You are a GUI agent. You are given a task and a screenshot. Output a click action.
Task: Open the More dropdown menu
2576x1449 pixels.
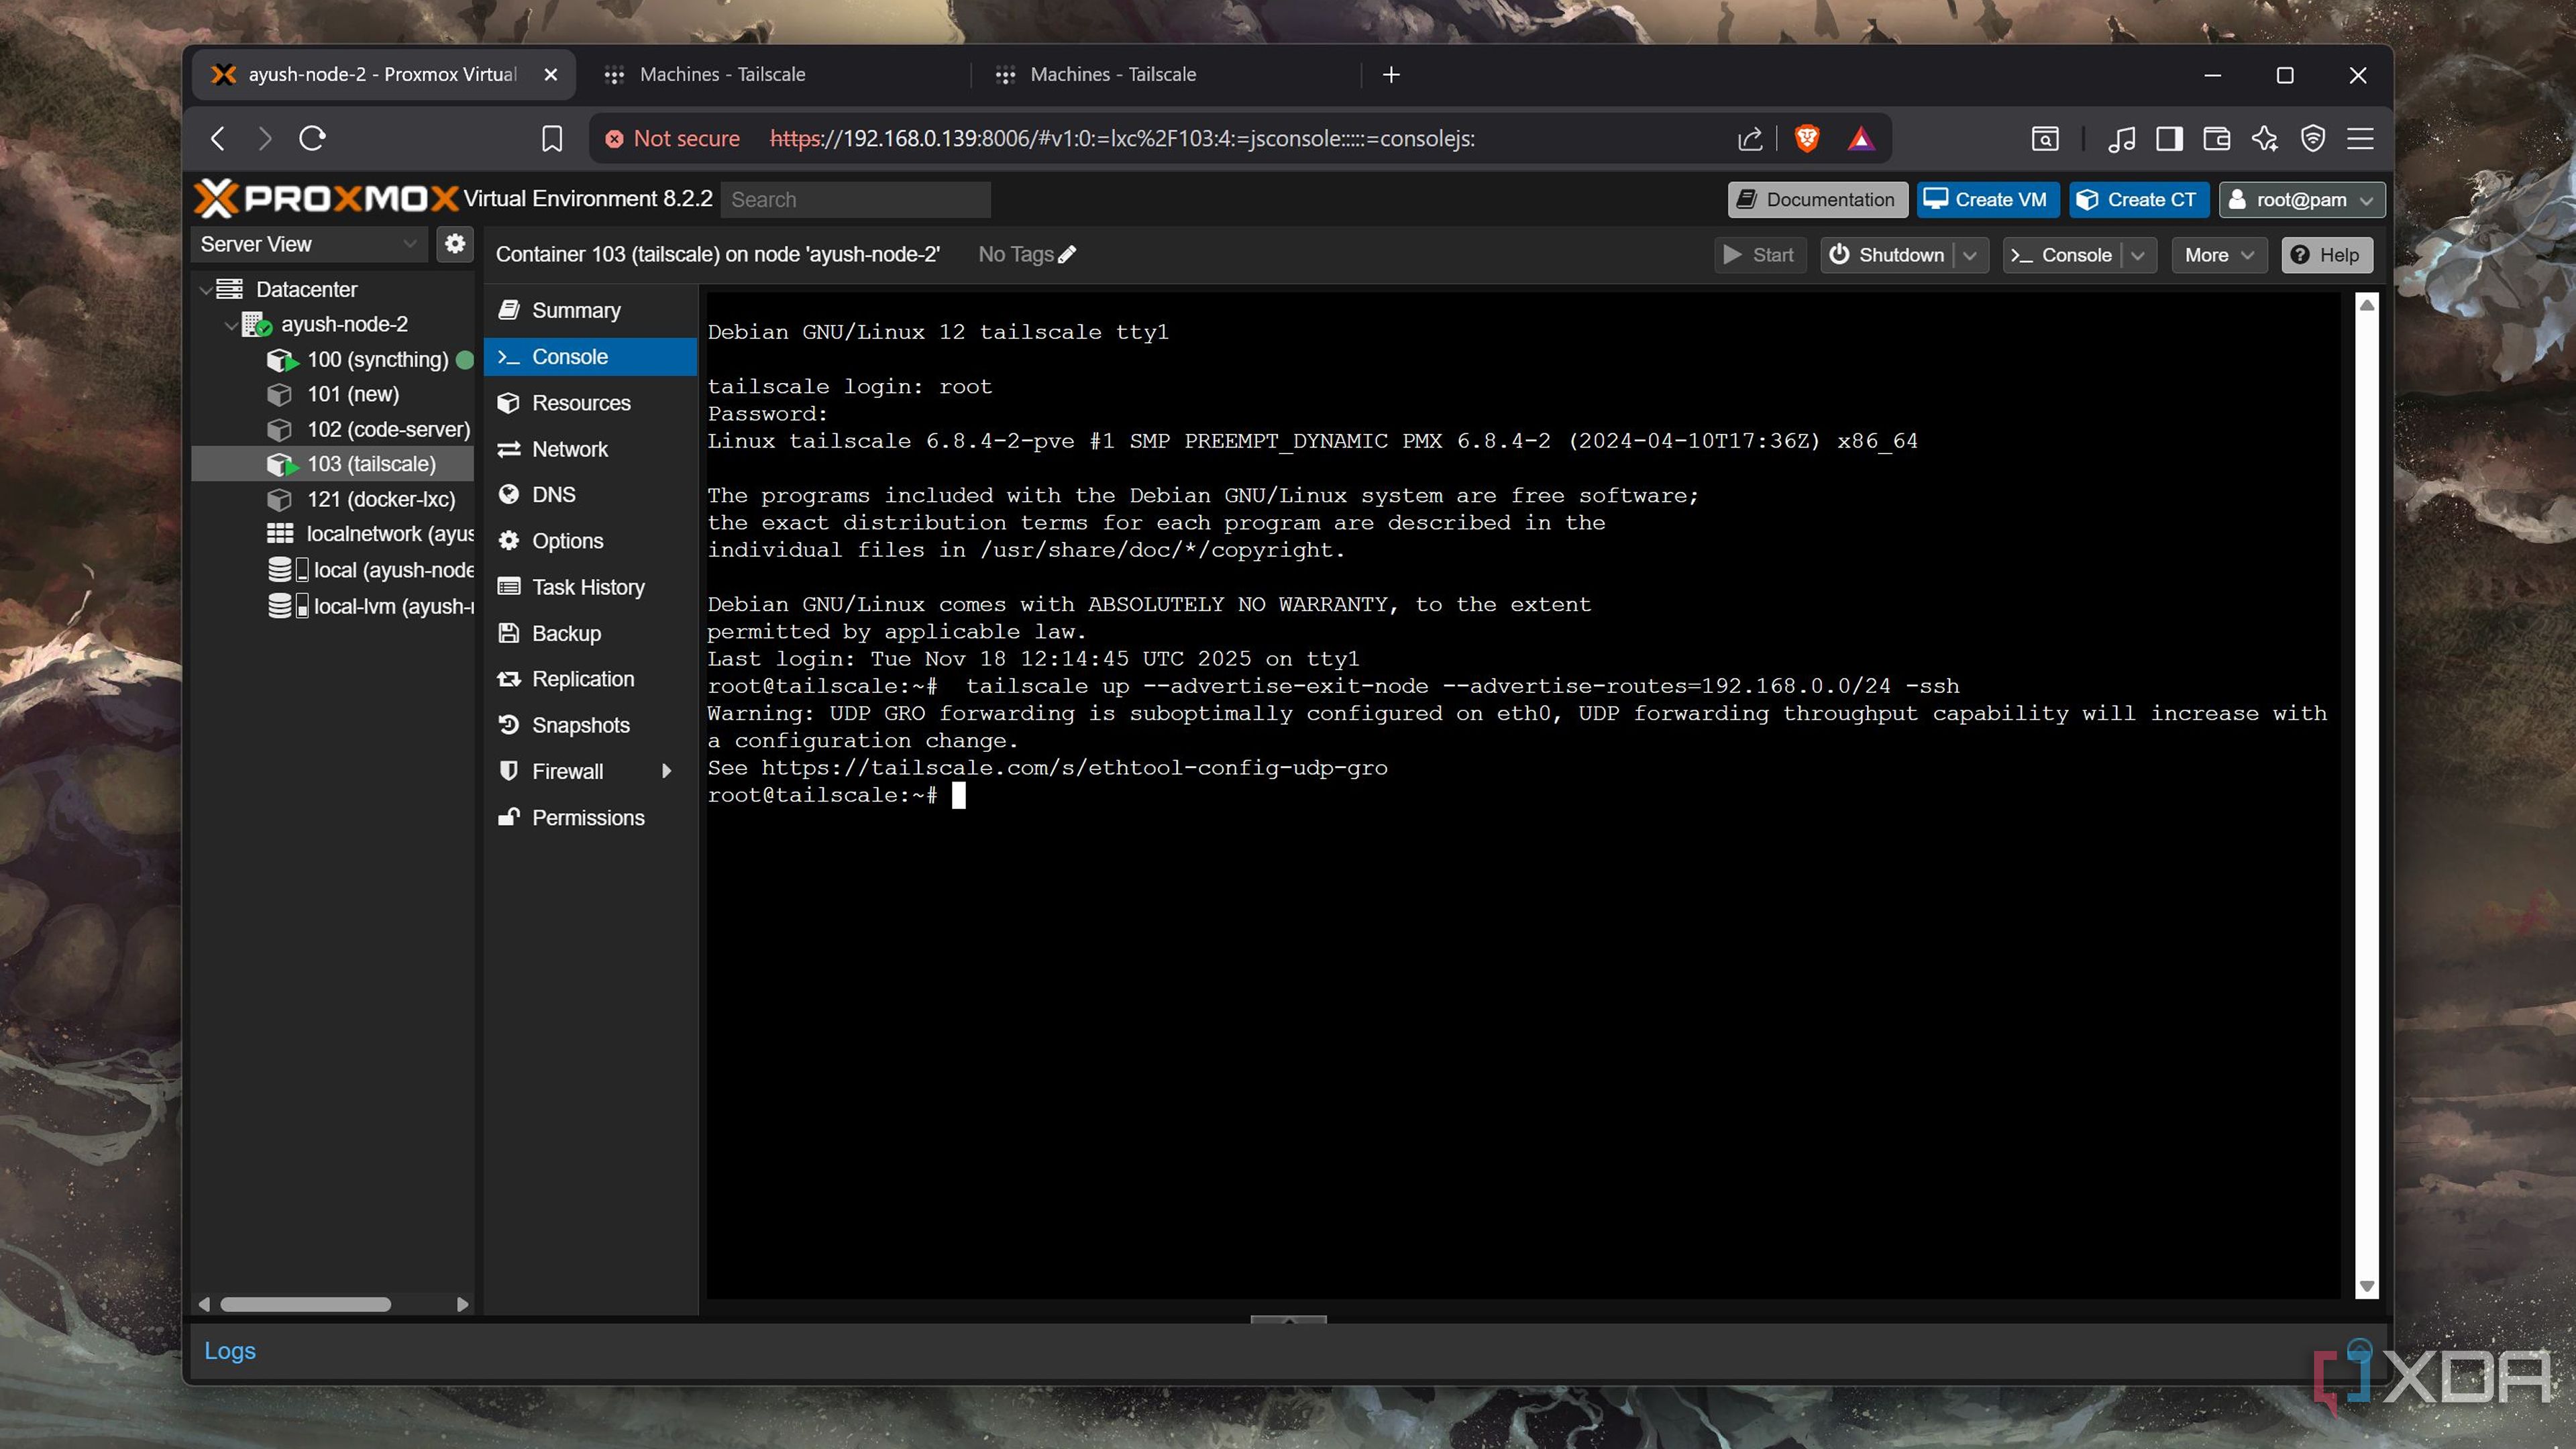[x=2219, y=255]
